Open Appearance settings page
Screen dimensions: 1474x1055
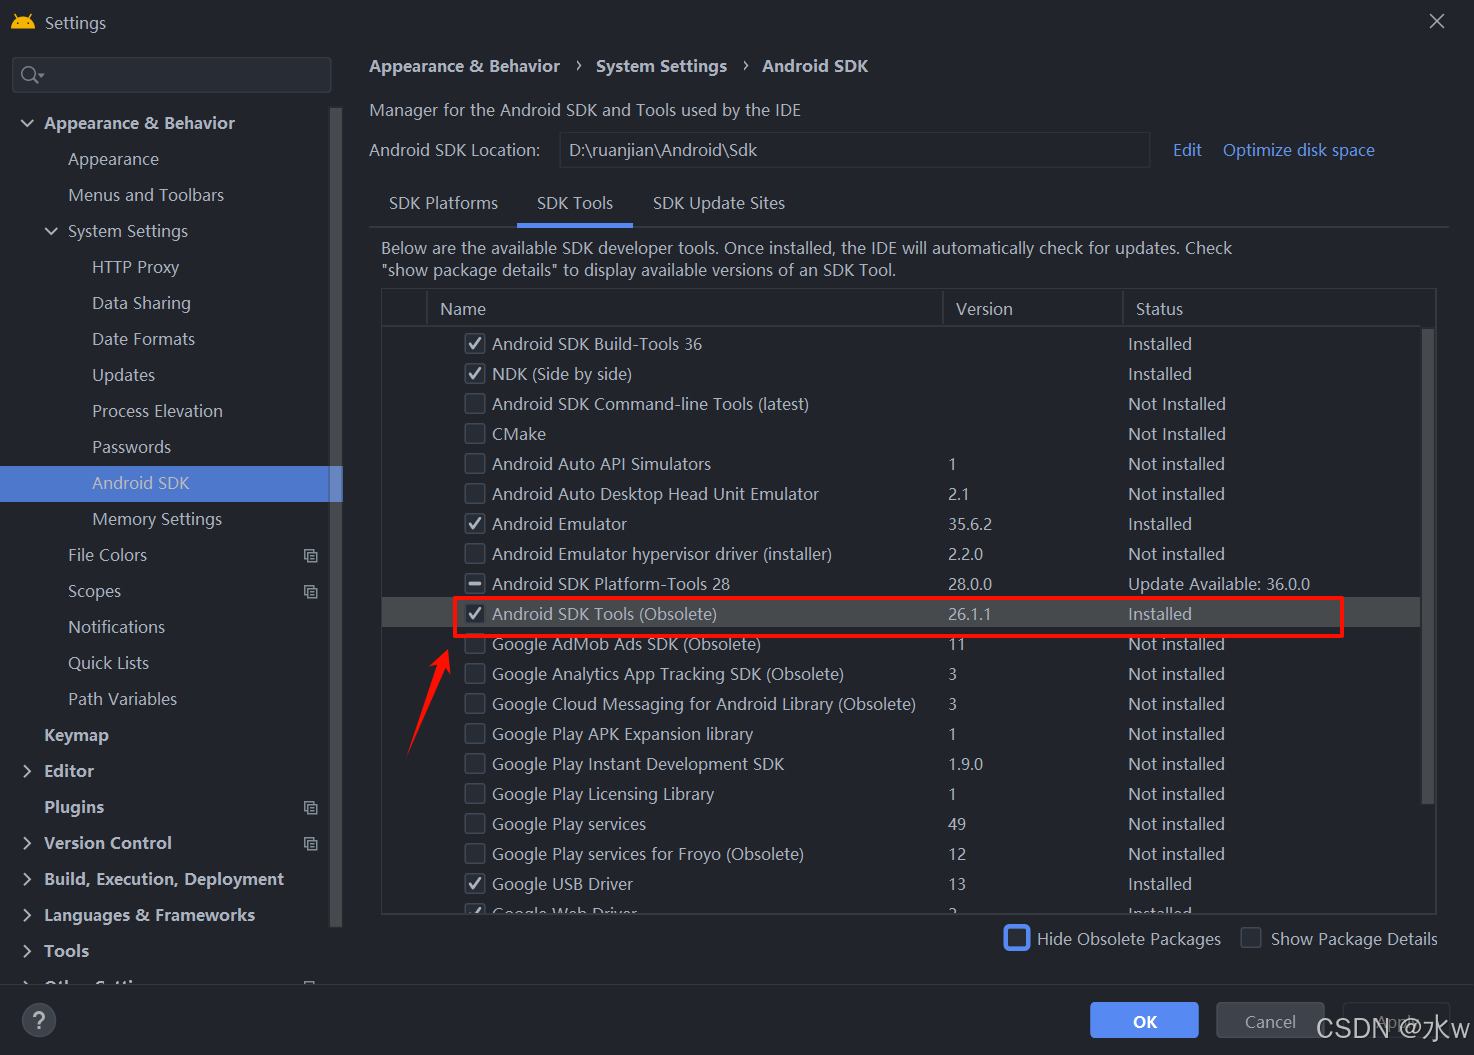tap(113, 159)
